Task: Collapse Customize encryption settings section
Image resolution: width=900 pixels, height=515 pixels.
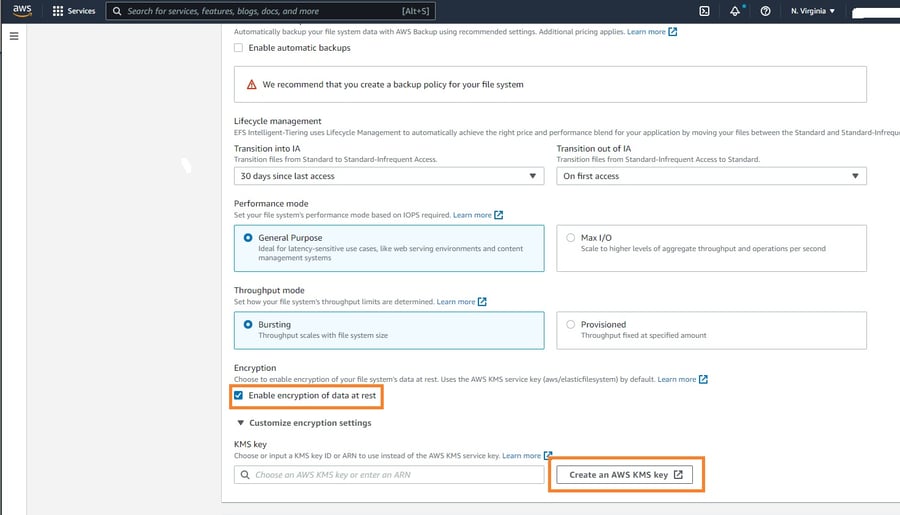Action: 240,423
